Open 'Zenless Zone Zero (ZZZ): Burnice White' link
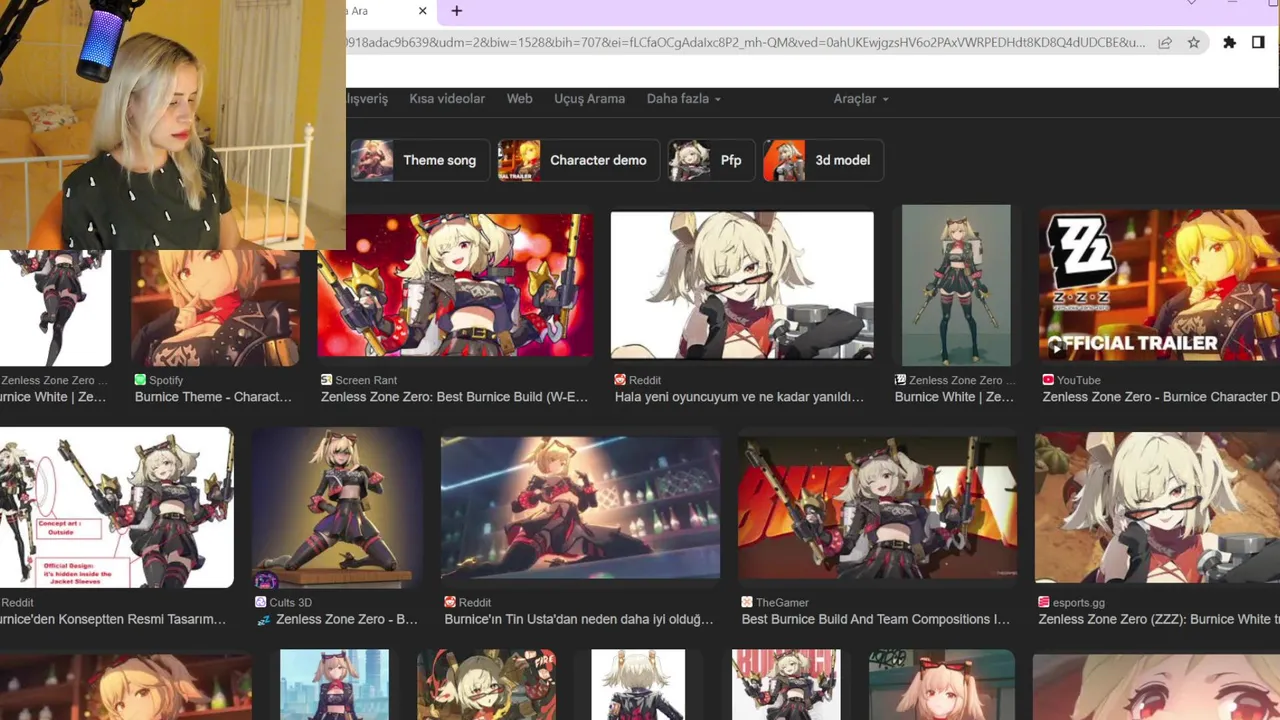This screenshot has height=720, width=1280. (1159, 619)
